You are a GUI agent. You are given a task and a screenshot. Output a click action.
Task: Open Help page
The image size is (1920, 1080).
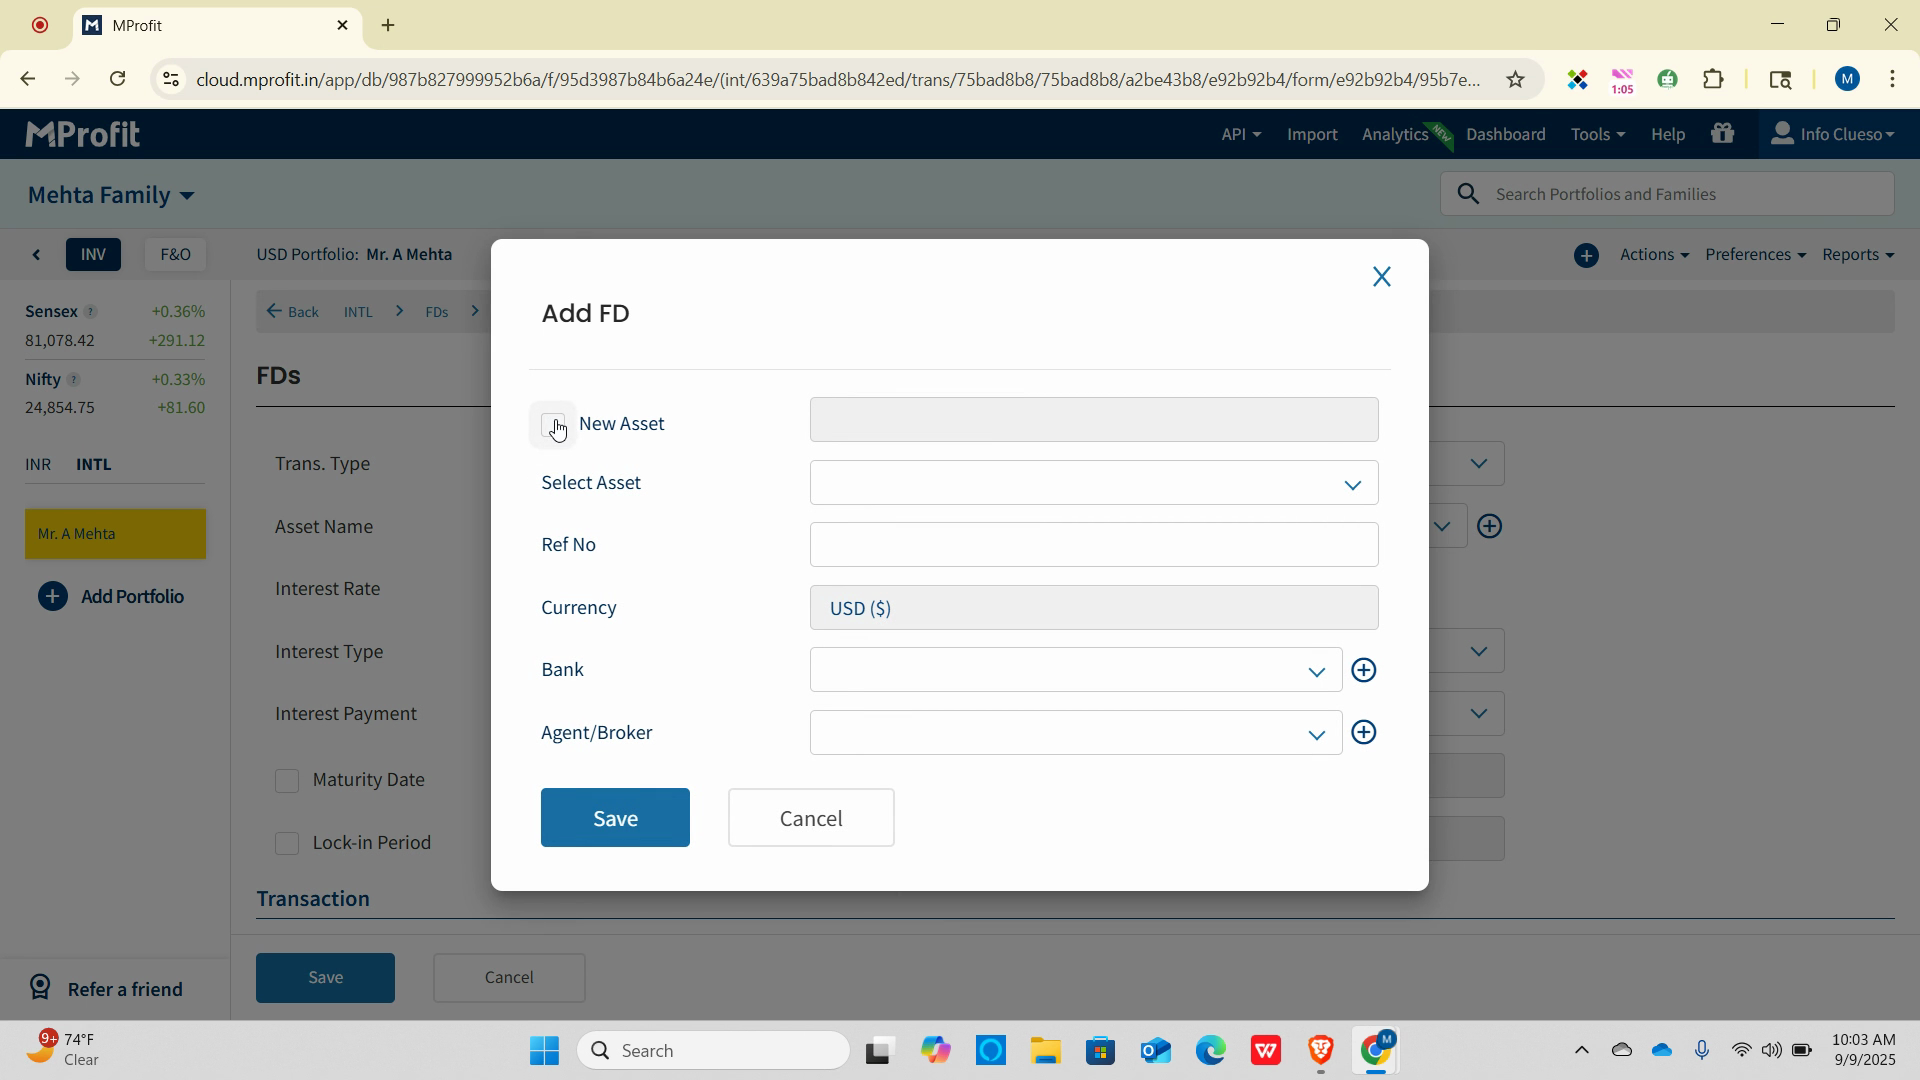point(1667,134)
